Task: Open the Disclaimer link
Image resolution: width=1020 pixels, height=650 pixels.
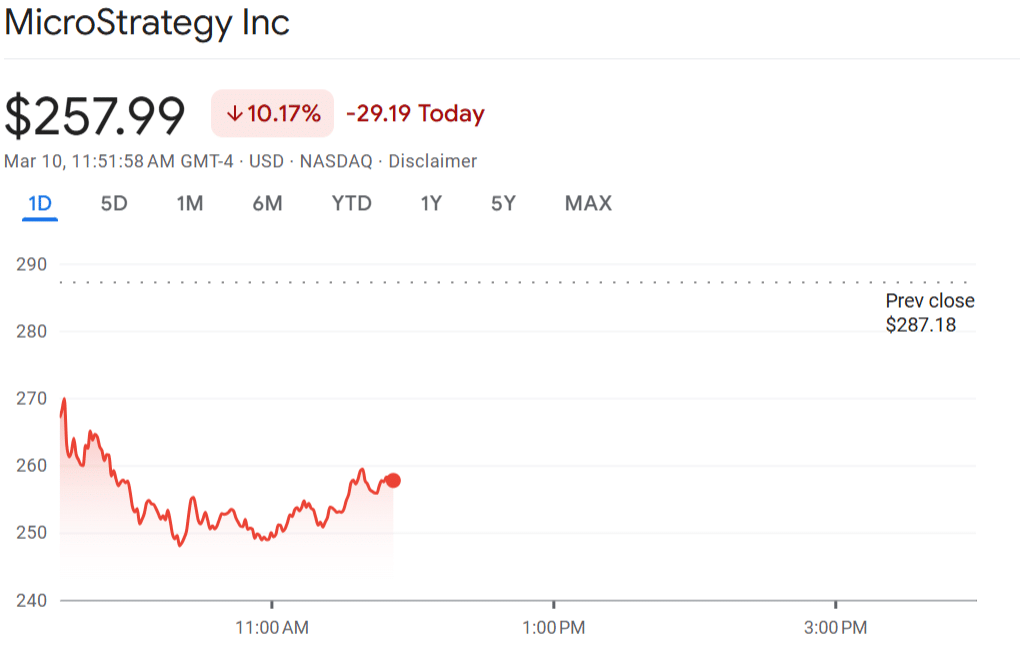Action: tap(432, 161)
